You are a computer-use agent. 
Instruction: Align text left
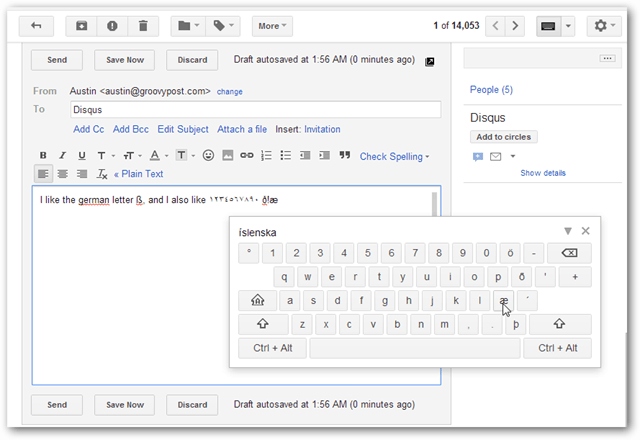43,174
